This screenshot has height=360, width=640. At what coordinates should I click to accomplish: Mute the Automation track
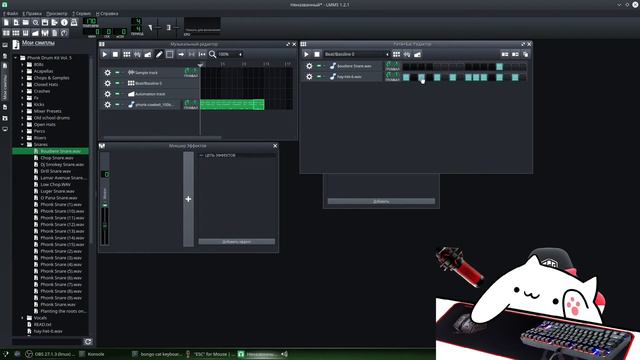pos(117,94)
